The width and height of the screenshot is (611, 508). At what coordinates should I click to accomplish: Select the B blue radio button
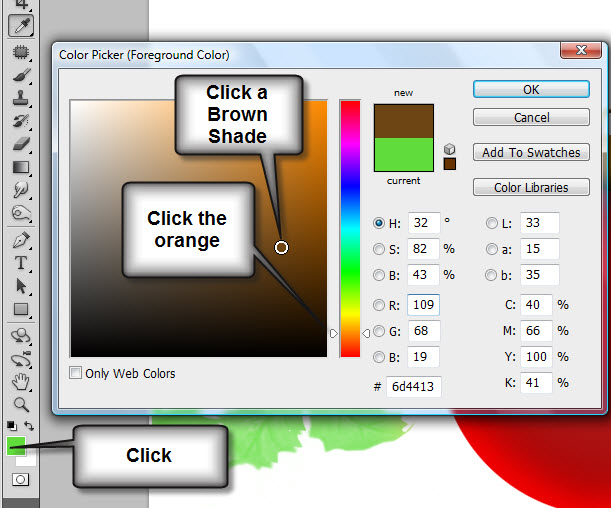[378, 357]
